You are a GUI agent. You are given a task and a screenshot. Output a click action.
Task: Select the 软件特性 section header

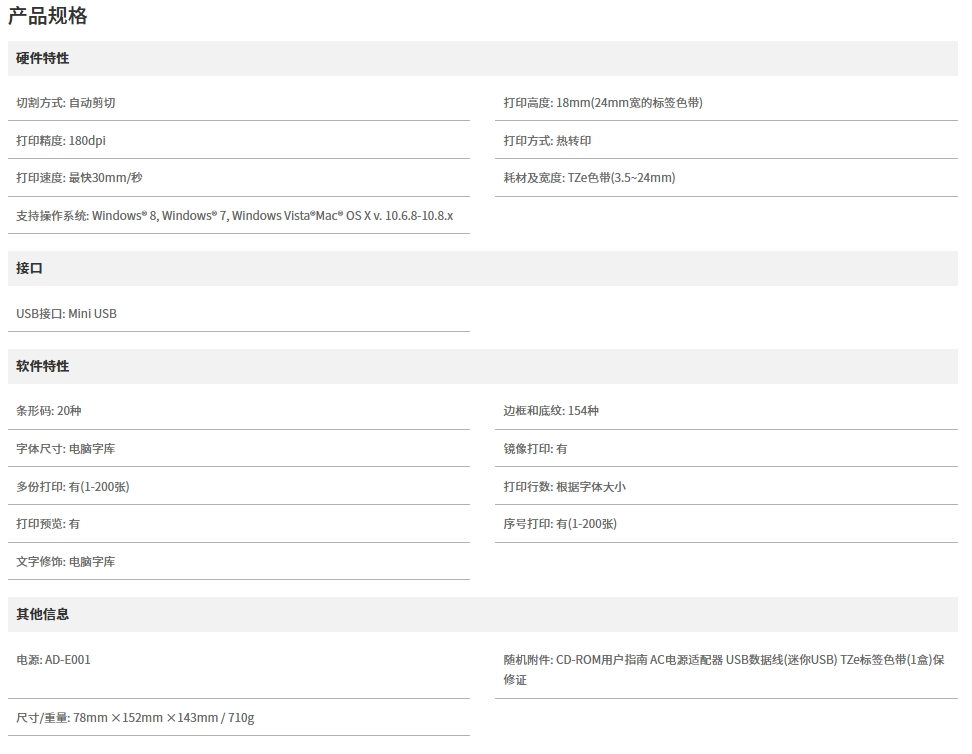pyautogui.click(x=43, y=367)
